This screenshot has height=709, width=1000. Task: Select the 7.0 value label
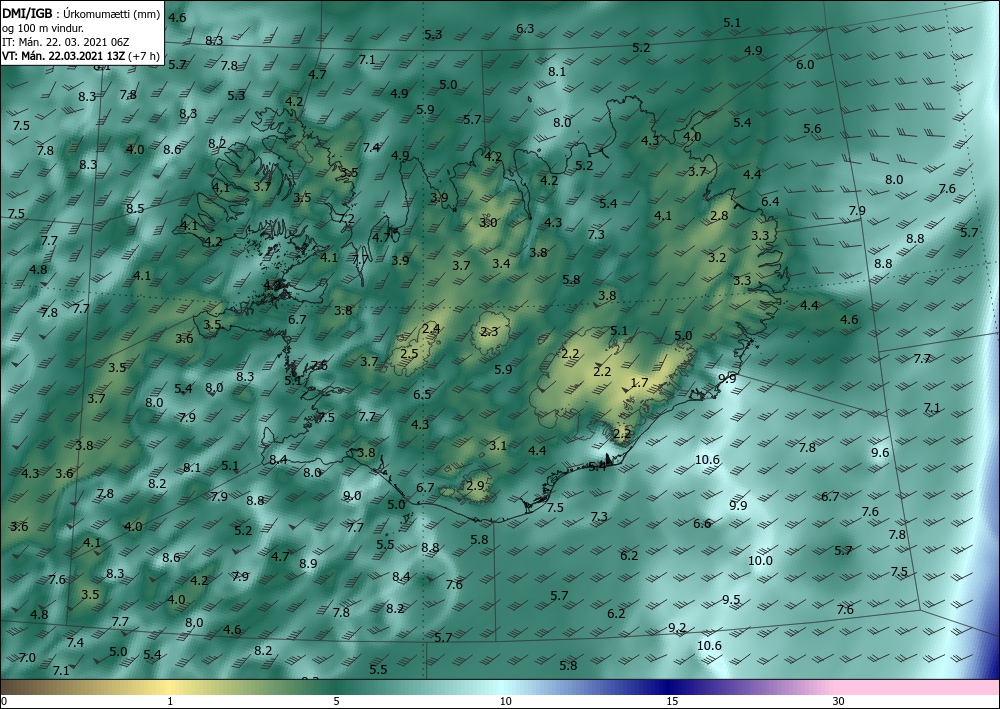click(27, 657)
